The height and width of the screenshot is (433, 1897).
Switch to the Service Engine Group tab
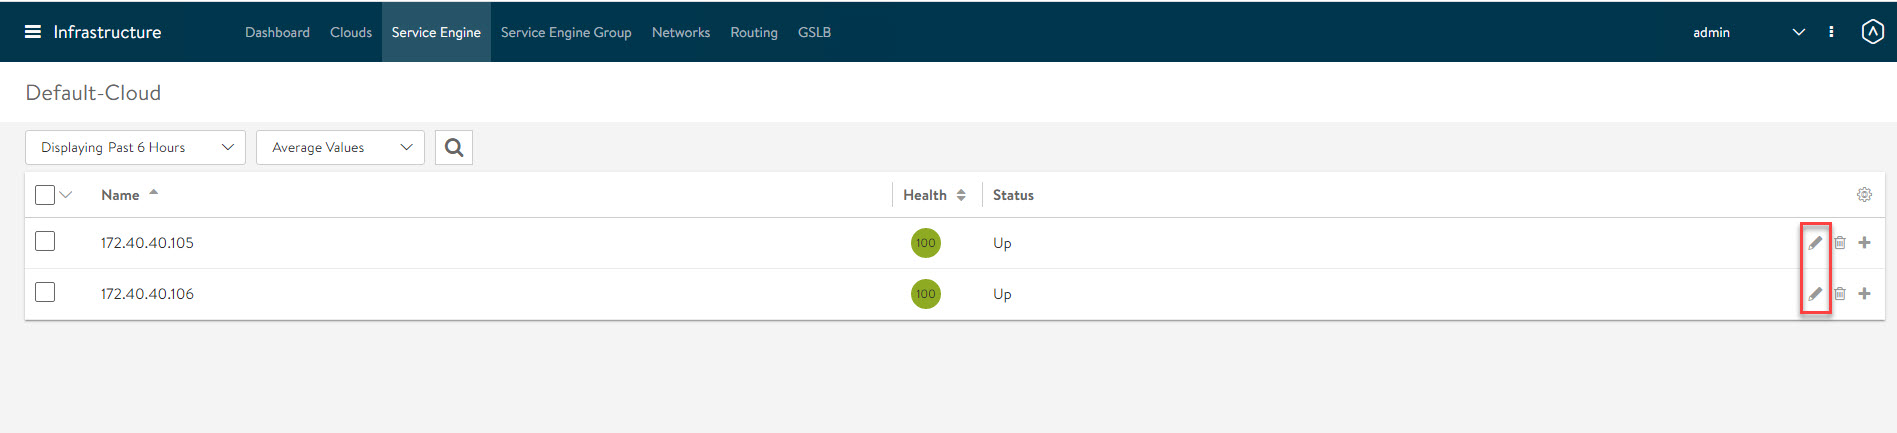point(566,32)
